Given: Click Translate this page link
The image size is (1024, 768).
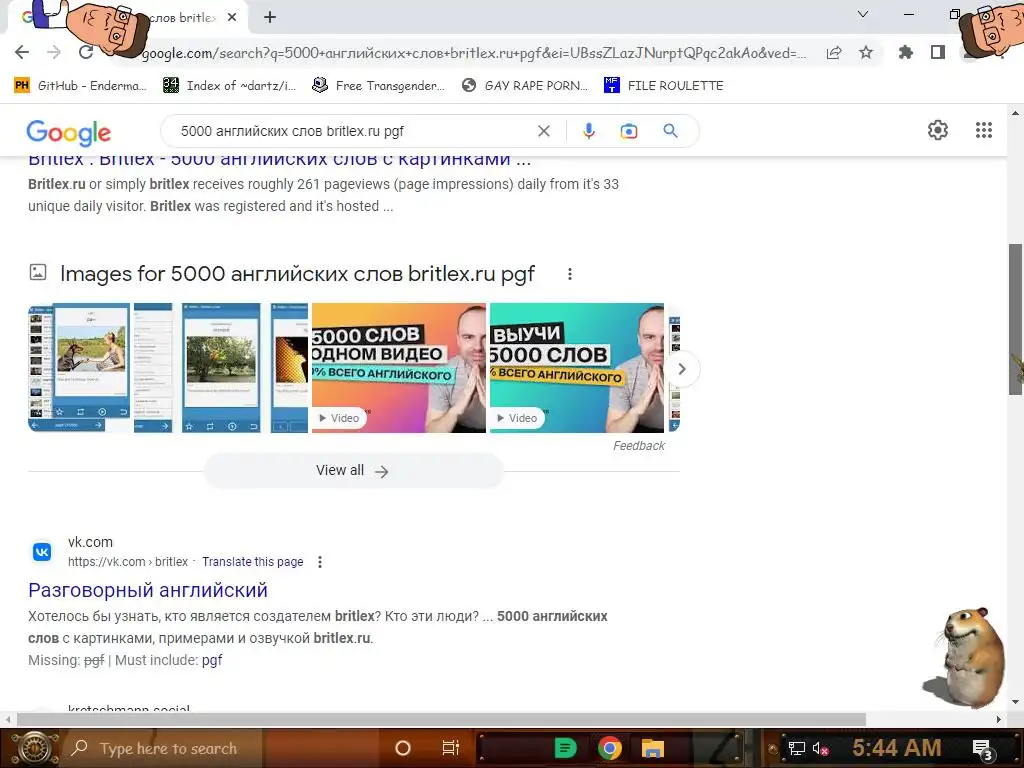Looking at the screenshot, I should tap(253, 562).
